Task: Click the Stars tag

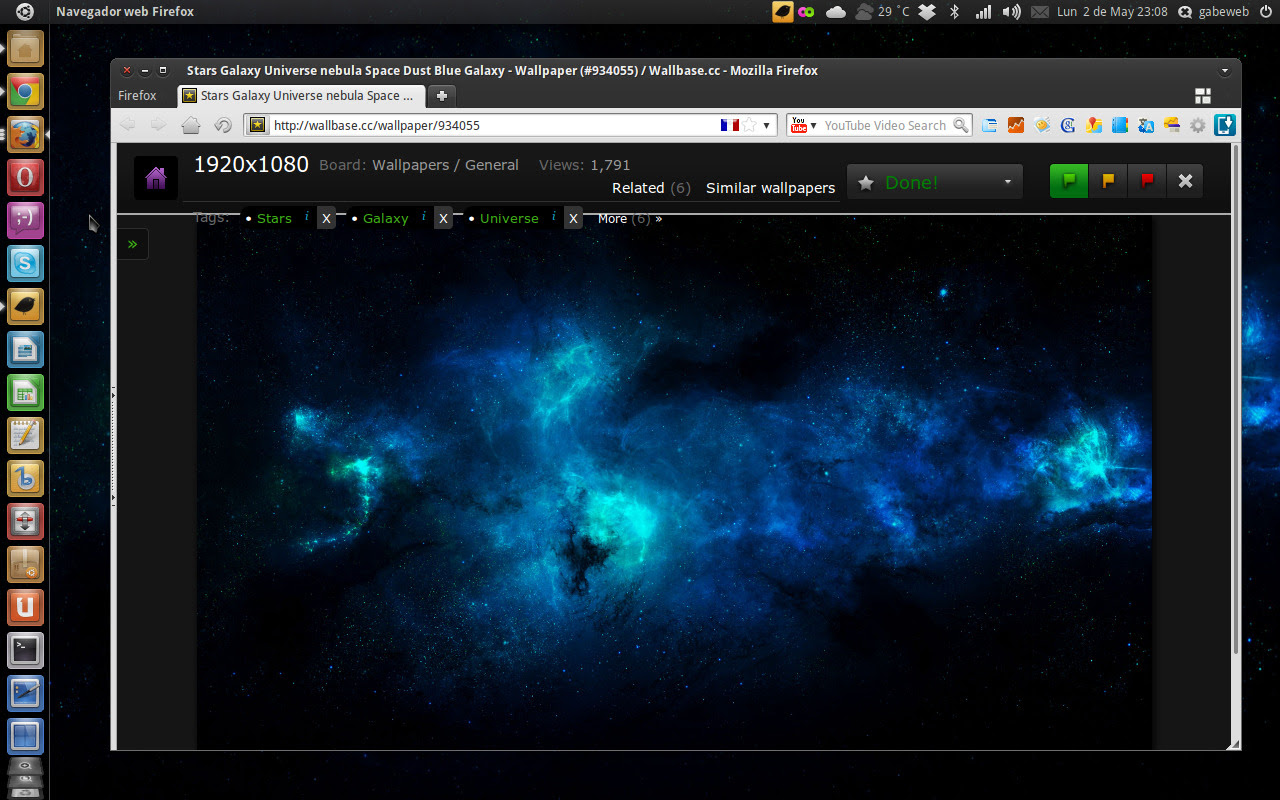Action: point(274,218)
